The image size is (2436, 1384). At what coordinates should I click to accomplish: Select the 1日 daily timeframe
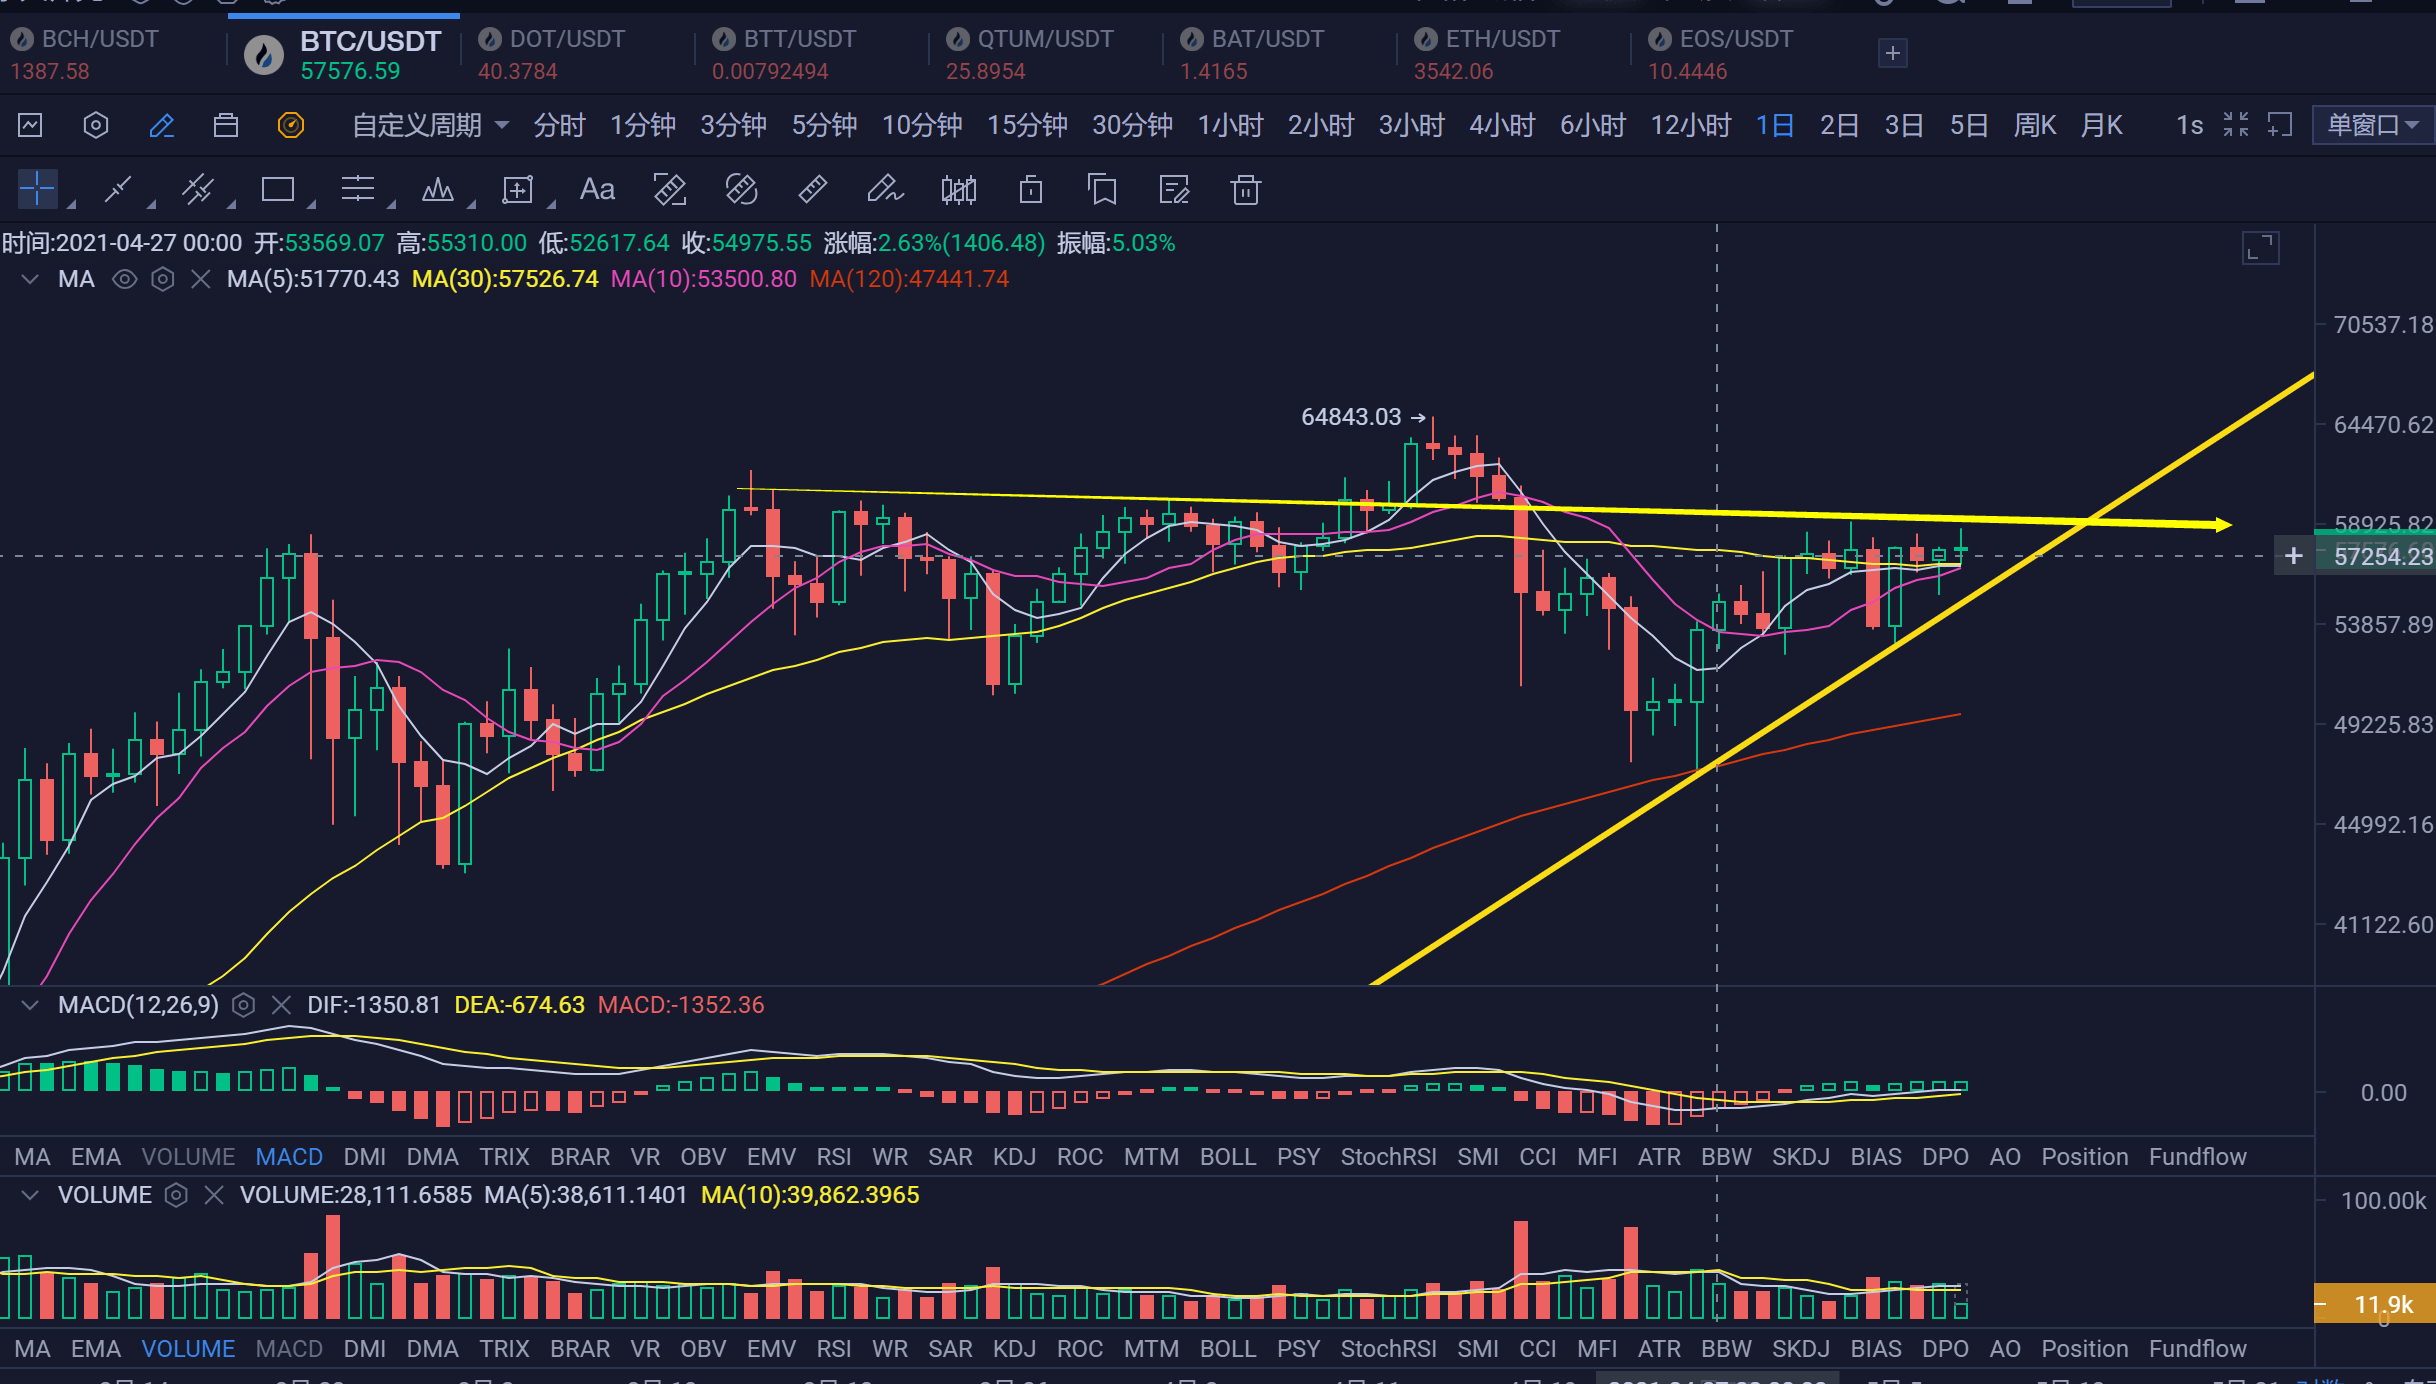coord(1775,125)
